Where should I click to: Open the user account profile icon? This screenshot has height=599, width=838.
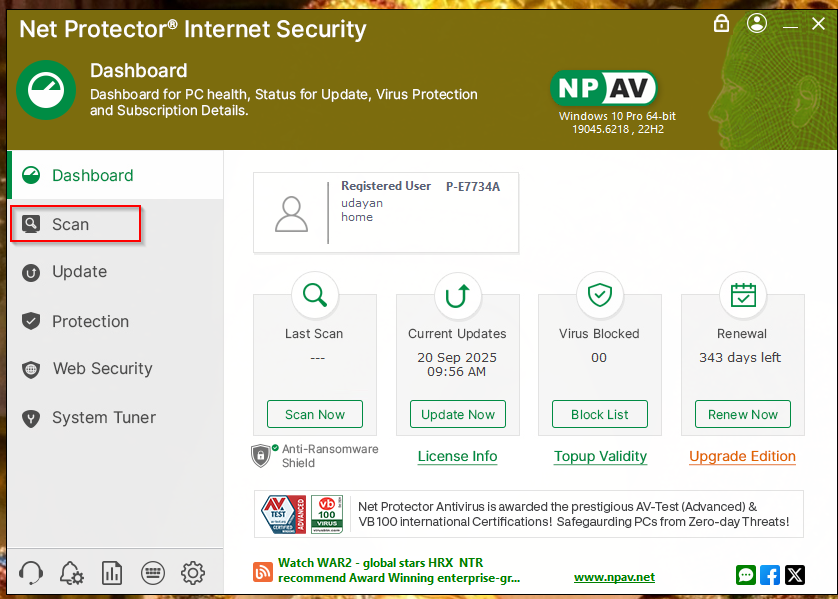[x=757, y=23]
